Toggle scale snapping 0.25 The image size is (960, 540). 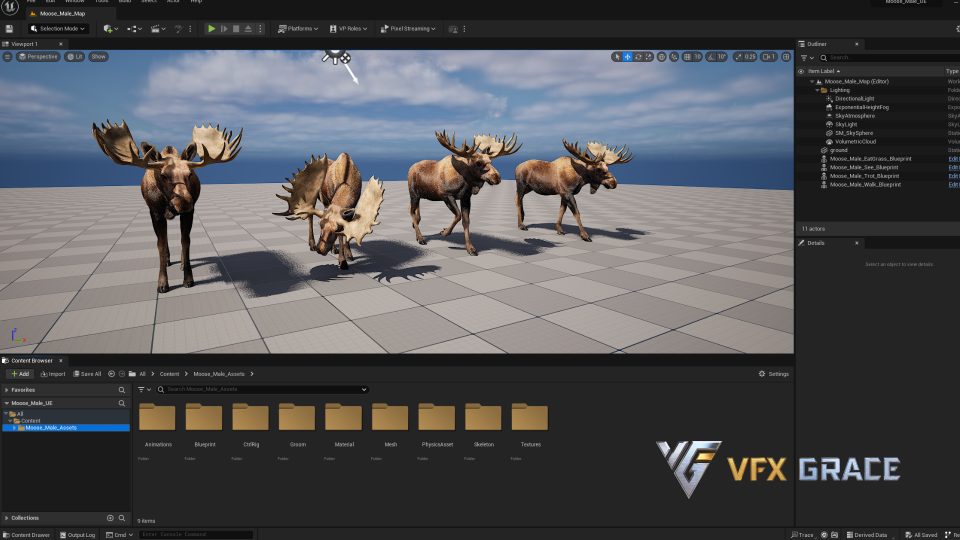tap(745, 57)
